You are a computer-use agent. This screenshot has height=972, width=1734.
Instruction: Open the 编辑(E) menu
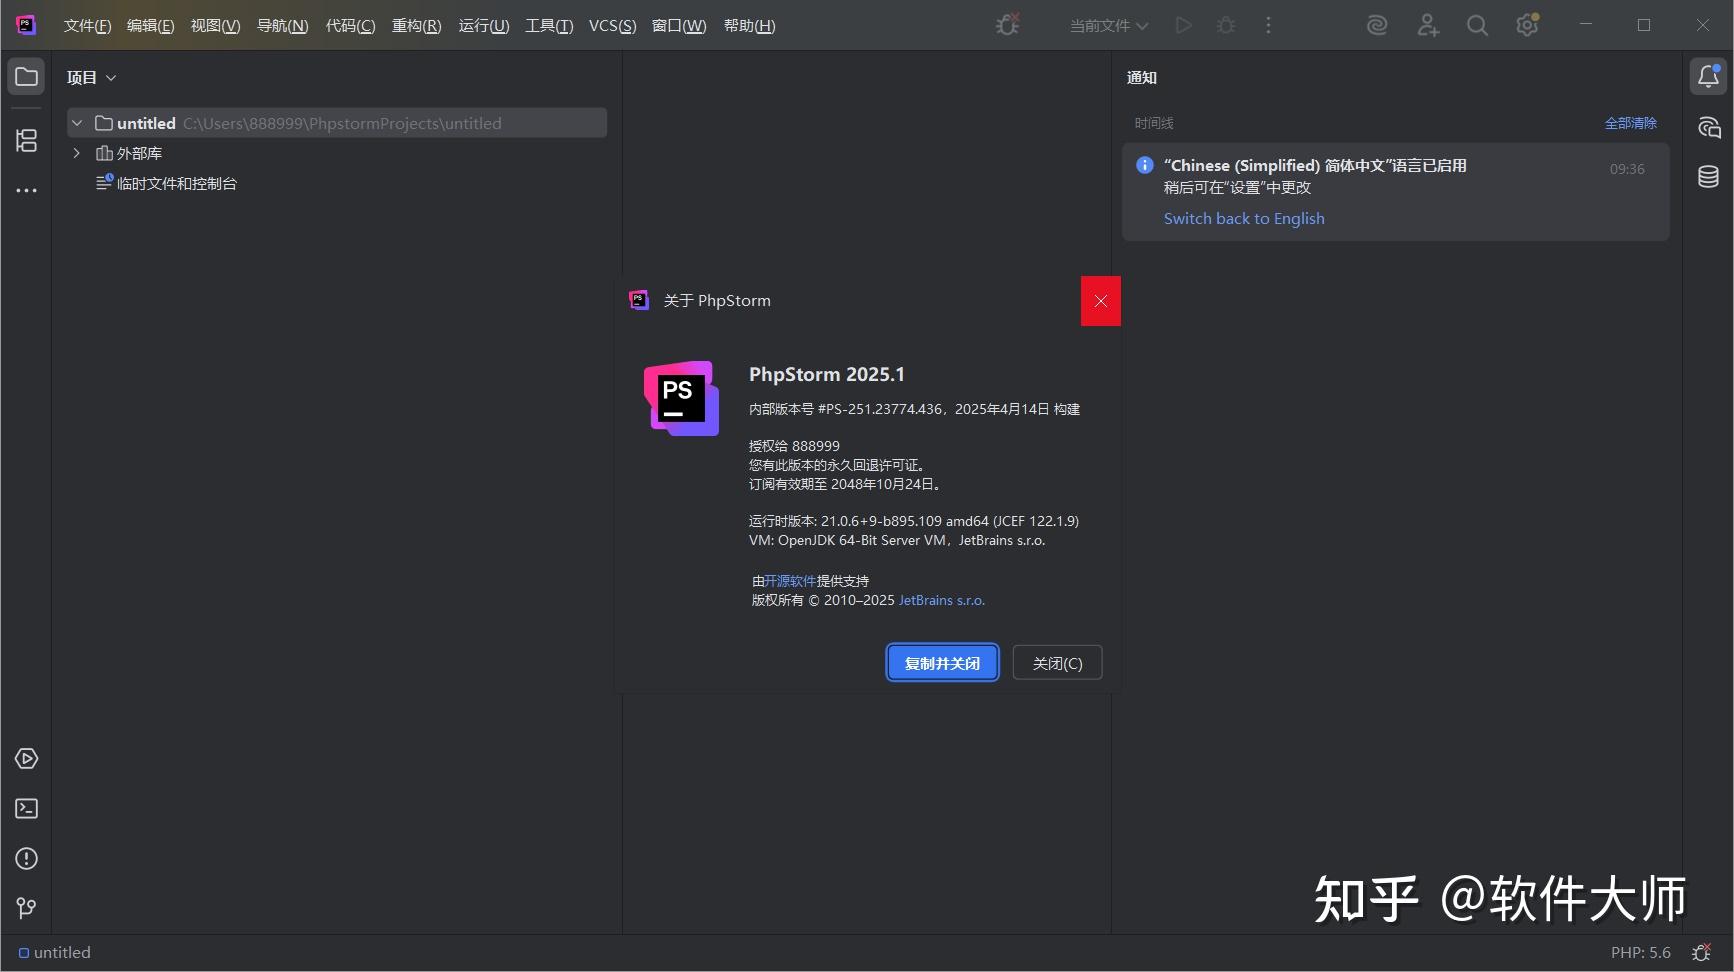coord(150,25)
